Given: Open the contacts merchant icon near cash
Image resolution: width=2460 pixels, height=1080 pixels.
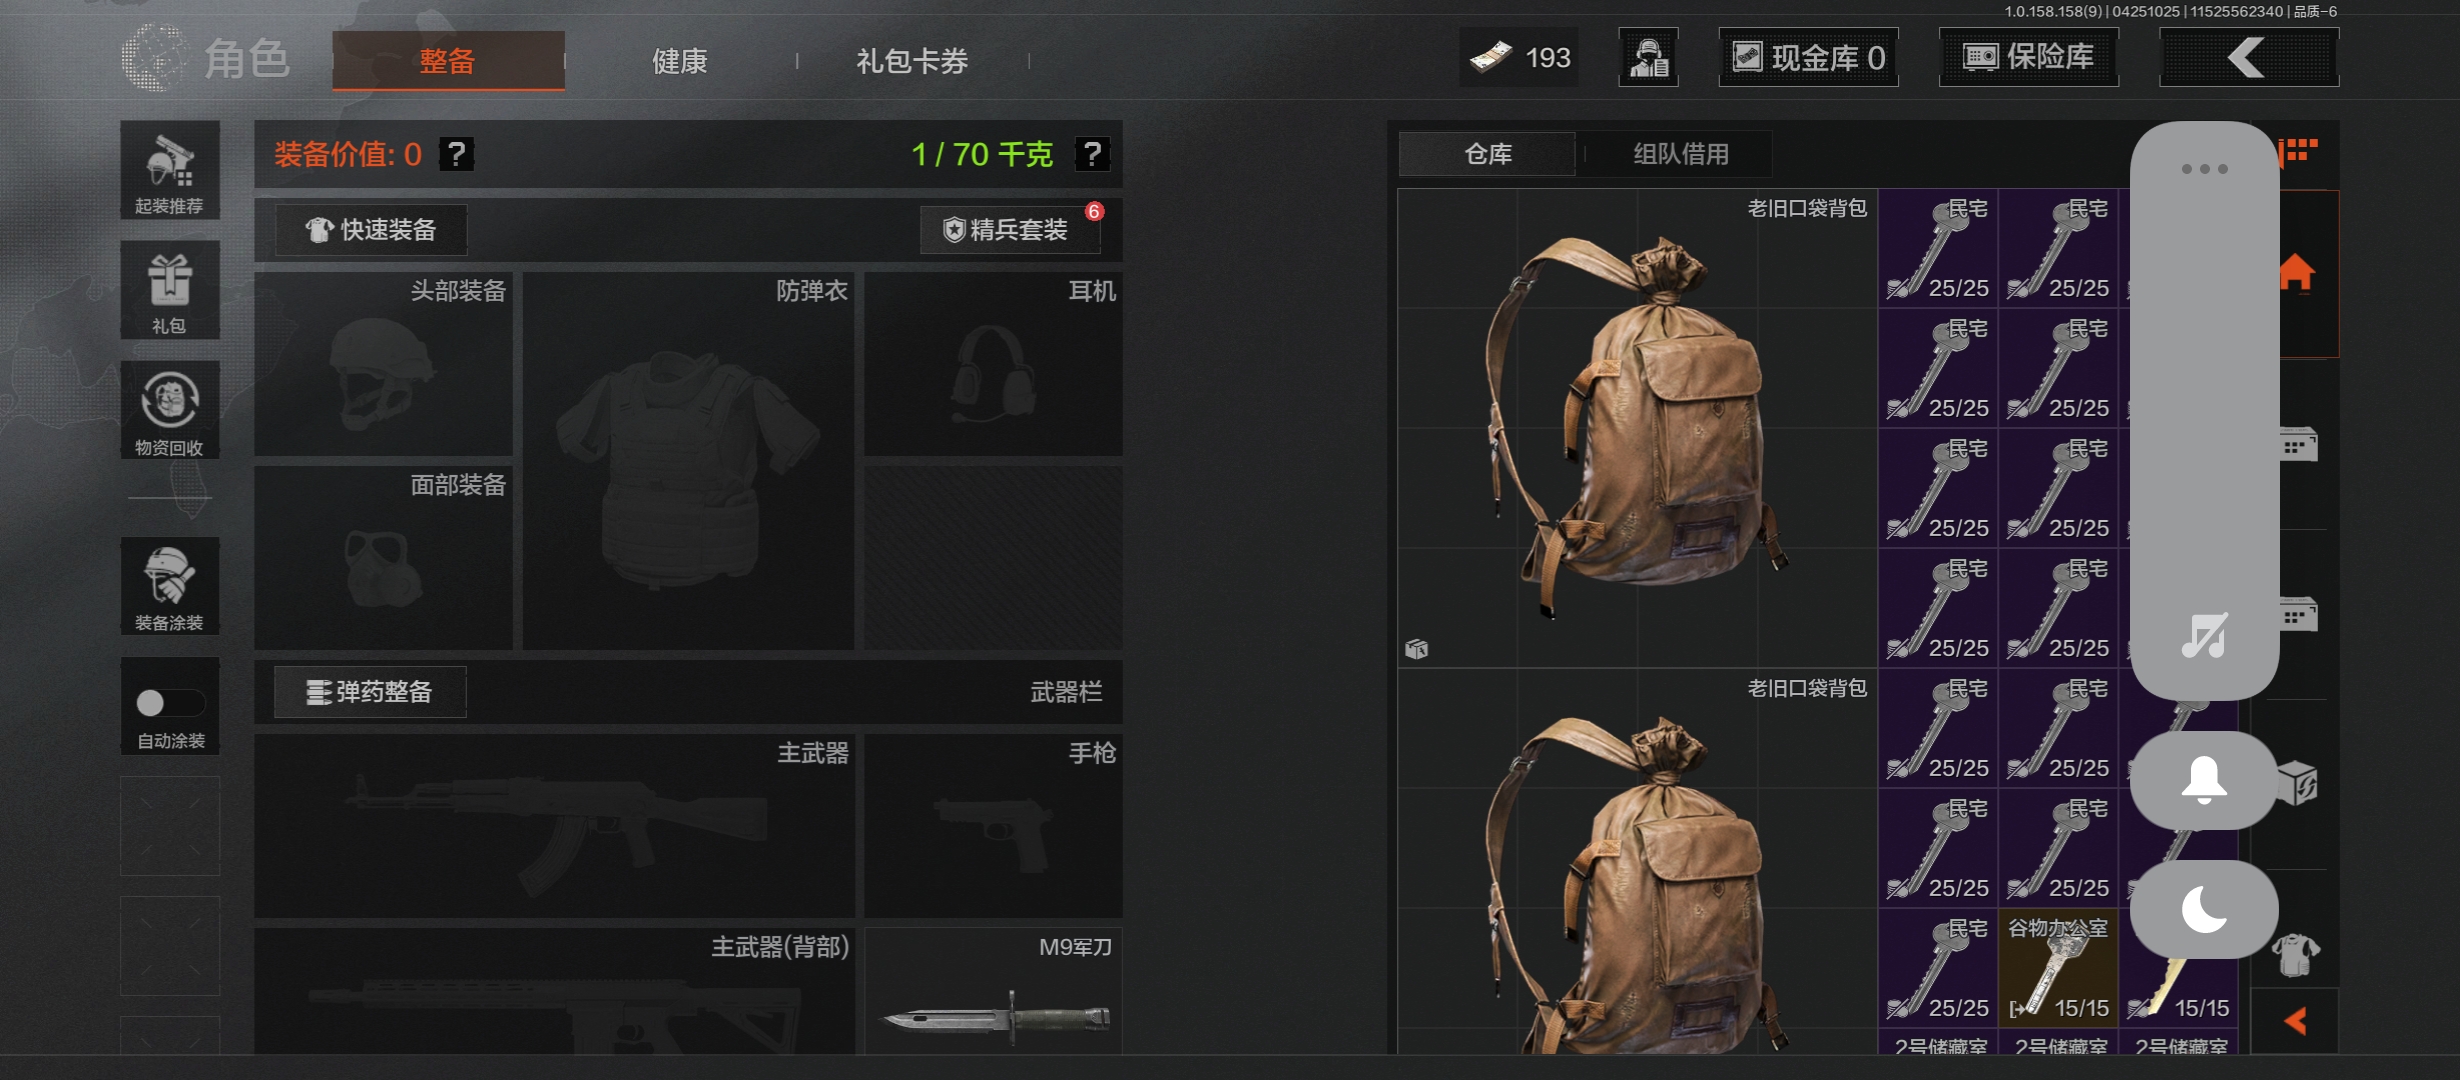Looking at the screenshot, I should pyautogui.click(x=1649, y=58).
